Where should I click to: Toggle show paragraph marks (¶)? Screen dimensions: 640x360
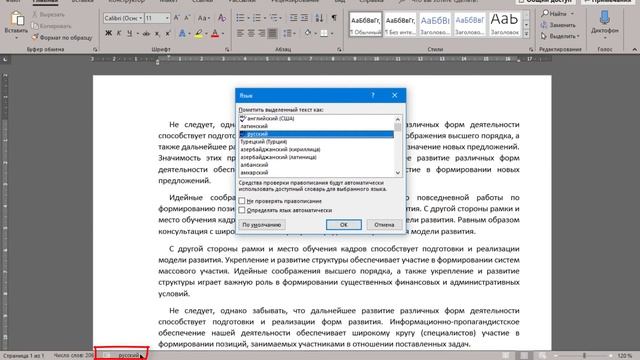(334, 18)
